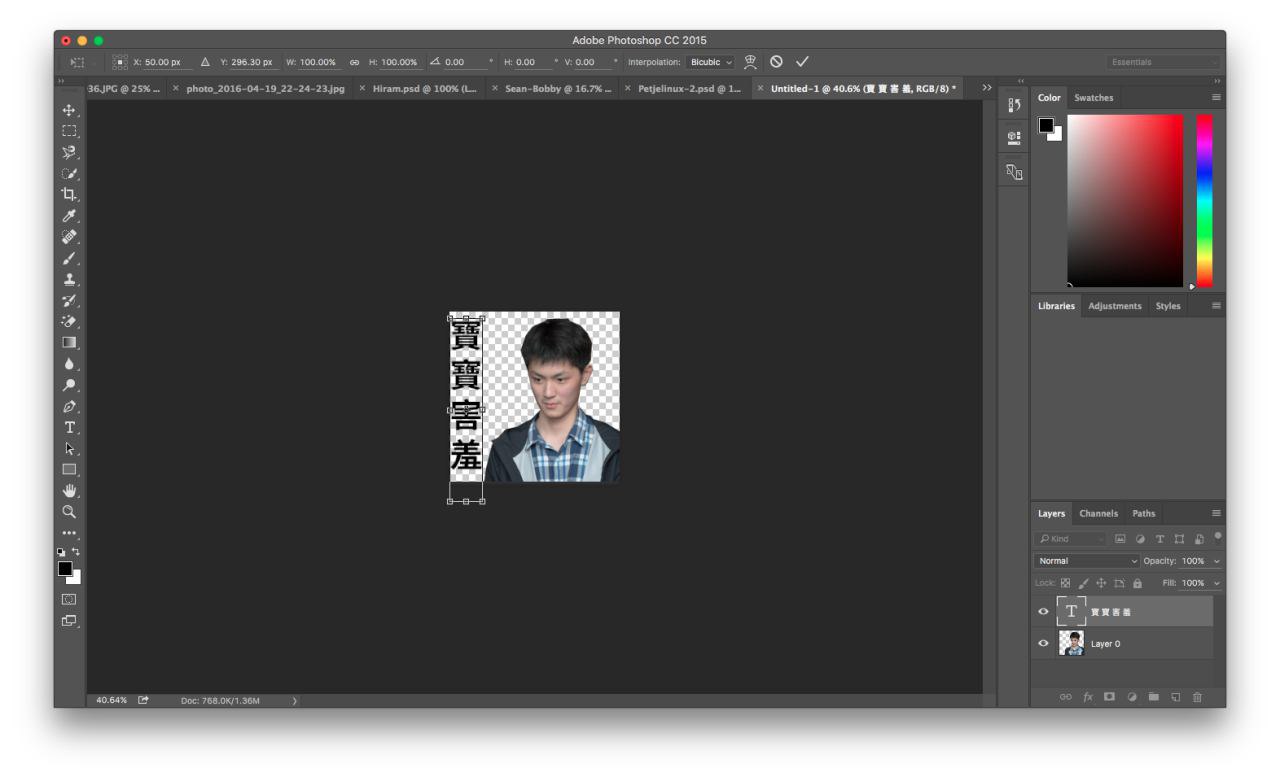The image size is (1280, 781).
Task: Toggle lock image pixels brush icon
Action: point(1084,583)
